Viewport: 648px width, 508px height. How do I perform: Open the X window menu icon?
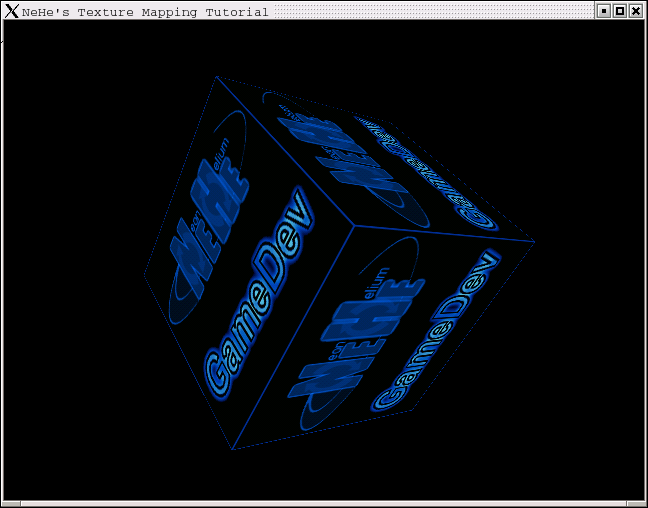click(12, 11)
